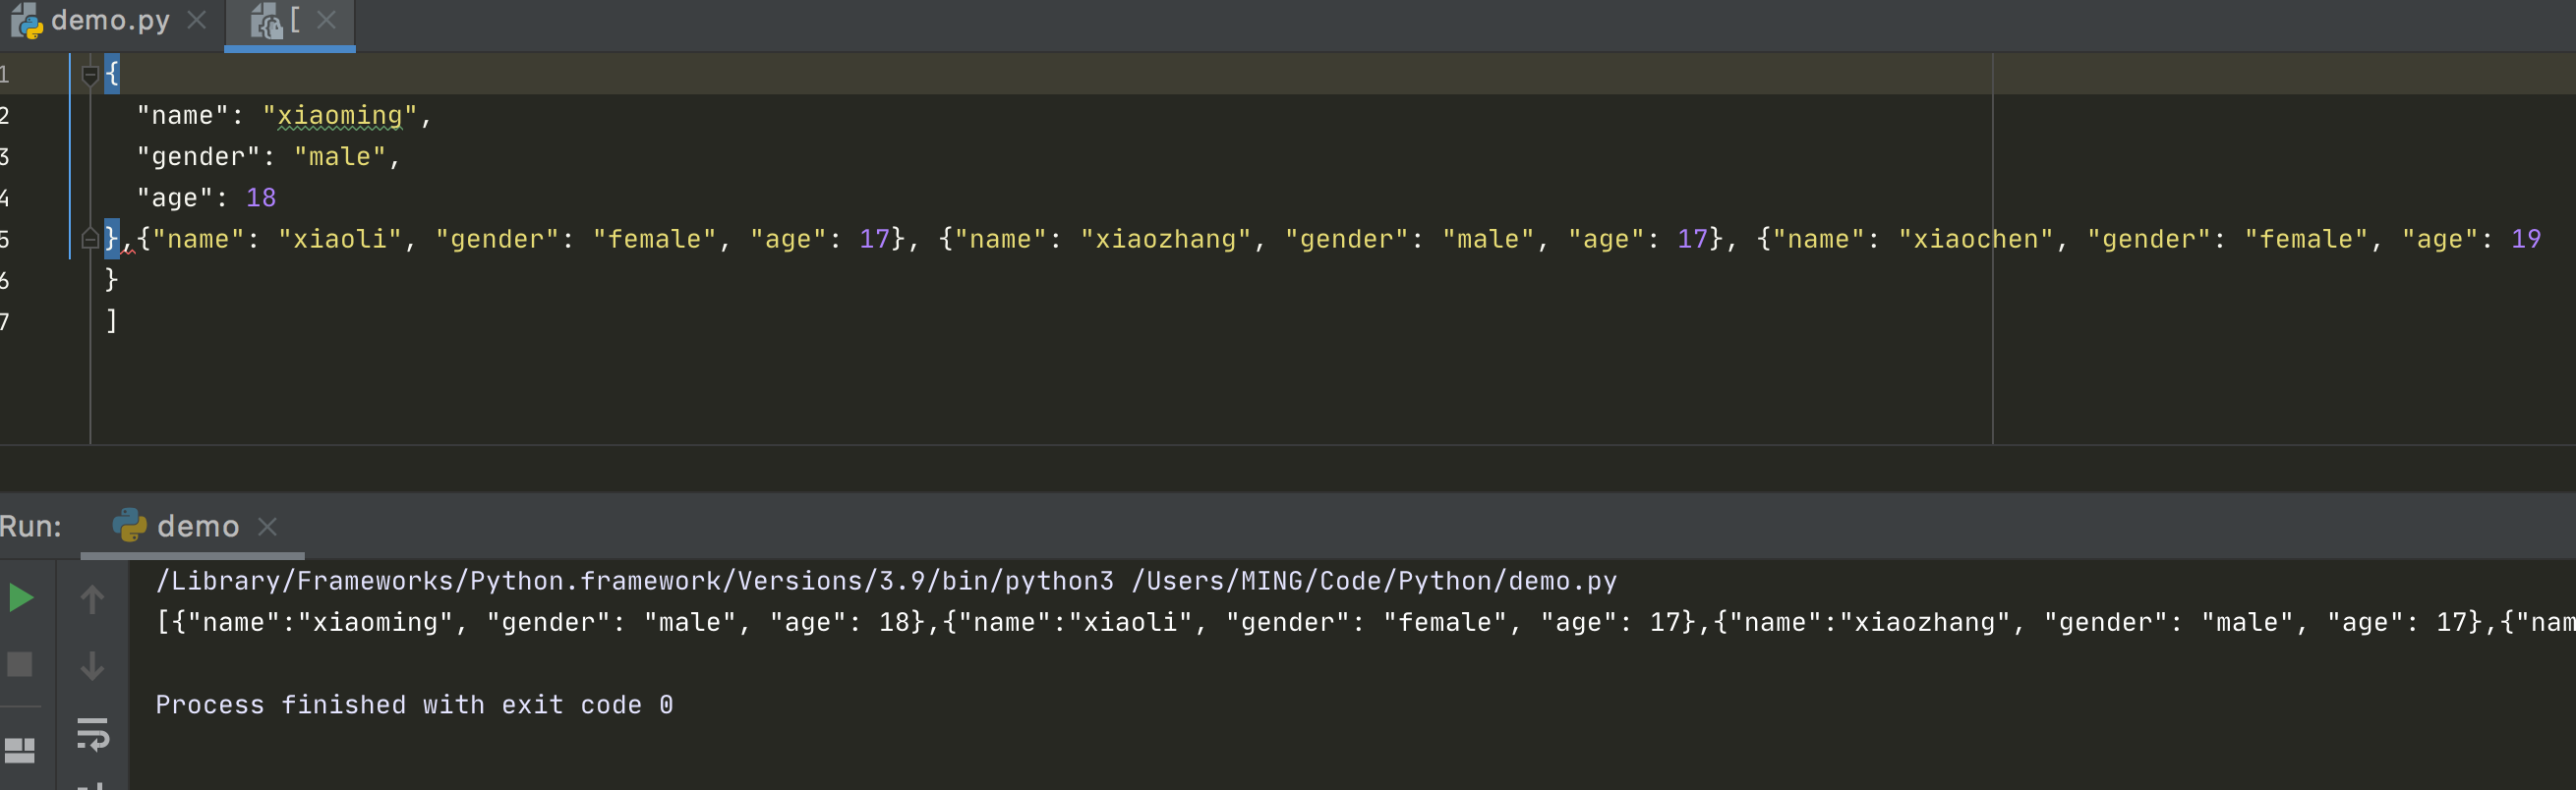Click the file icon on the scratch tab

tap(266, 21)
